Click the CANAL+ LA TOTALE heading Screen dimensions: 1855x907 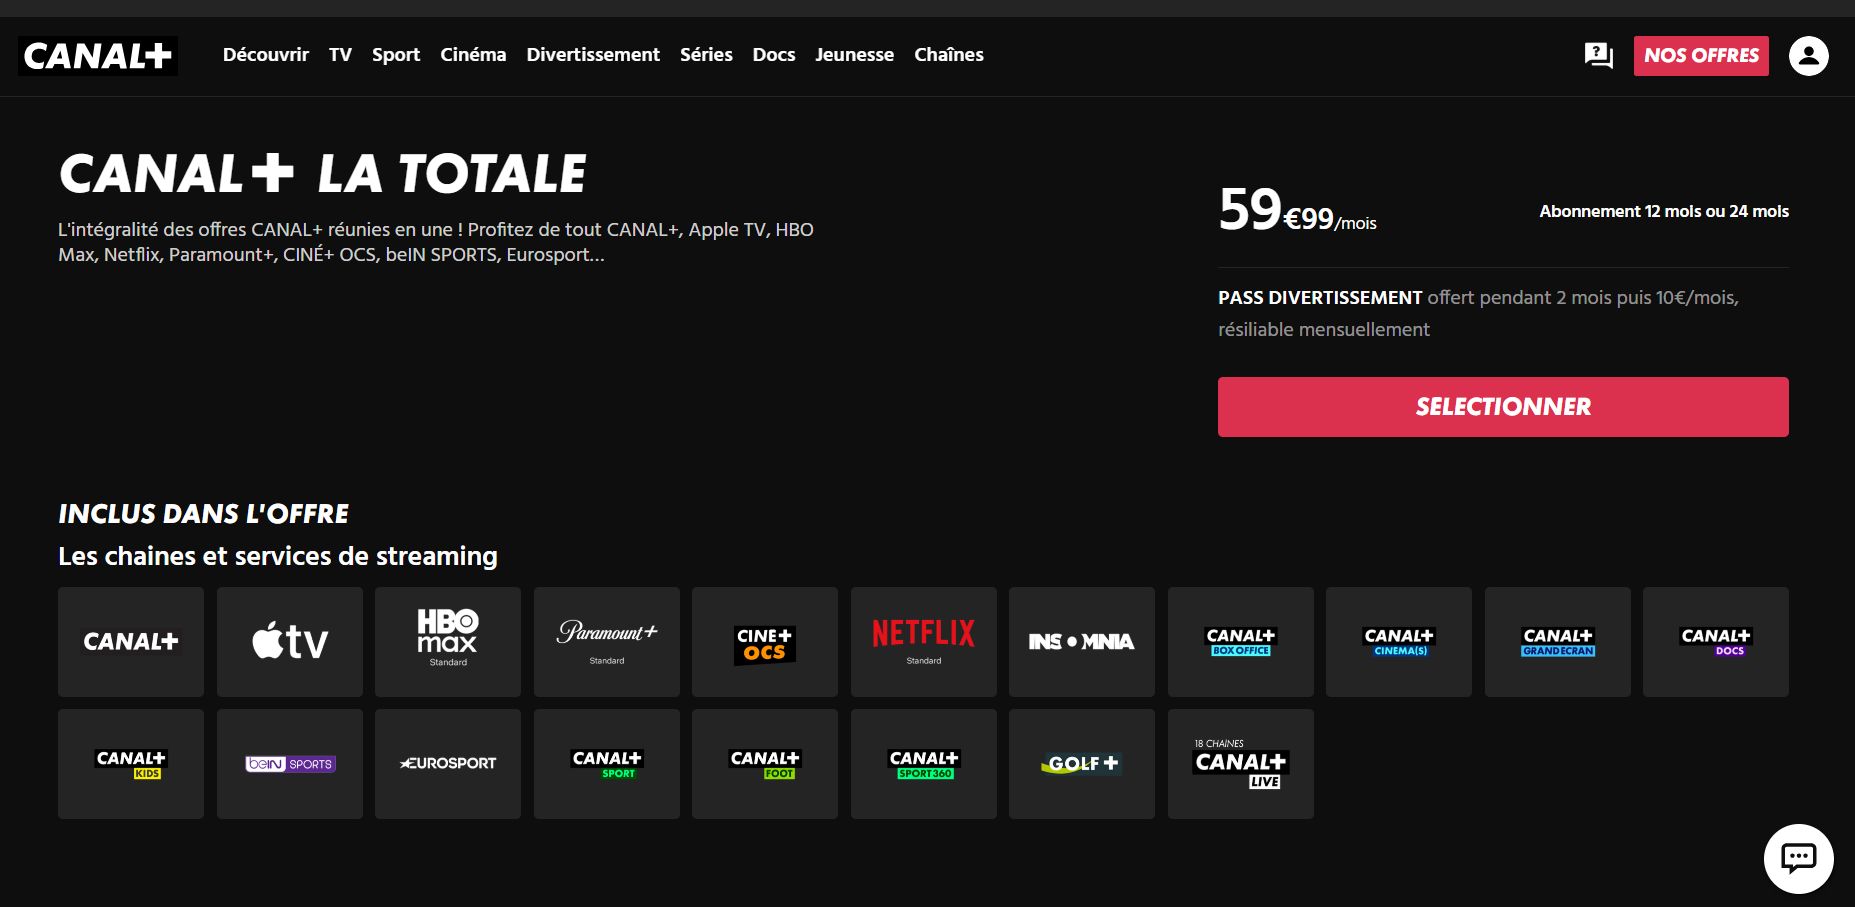pos(322,174)
